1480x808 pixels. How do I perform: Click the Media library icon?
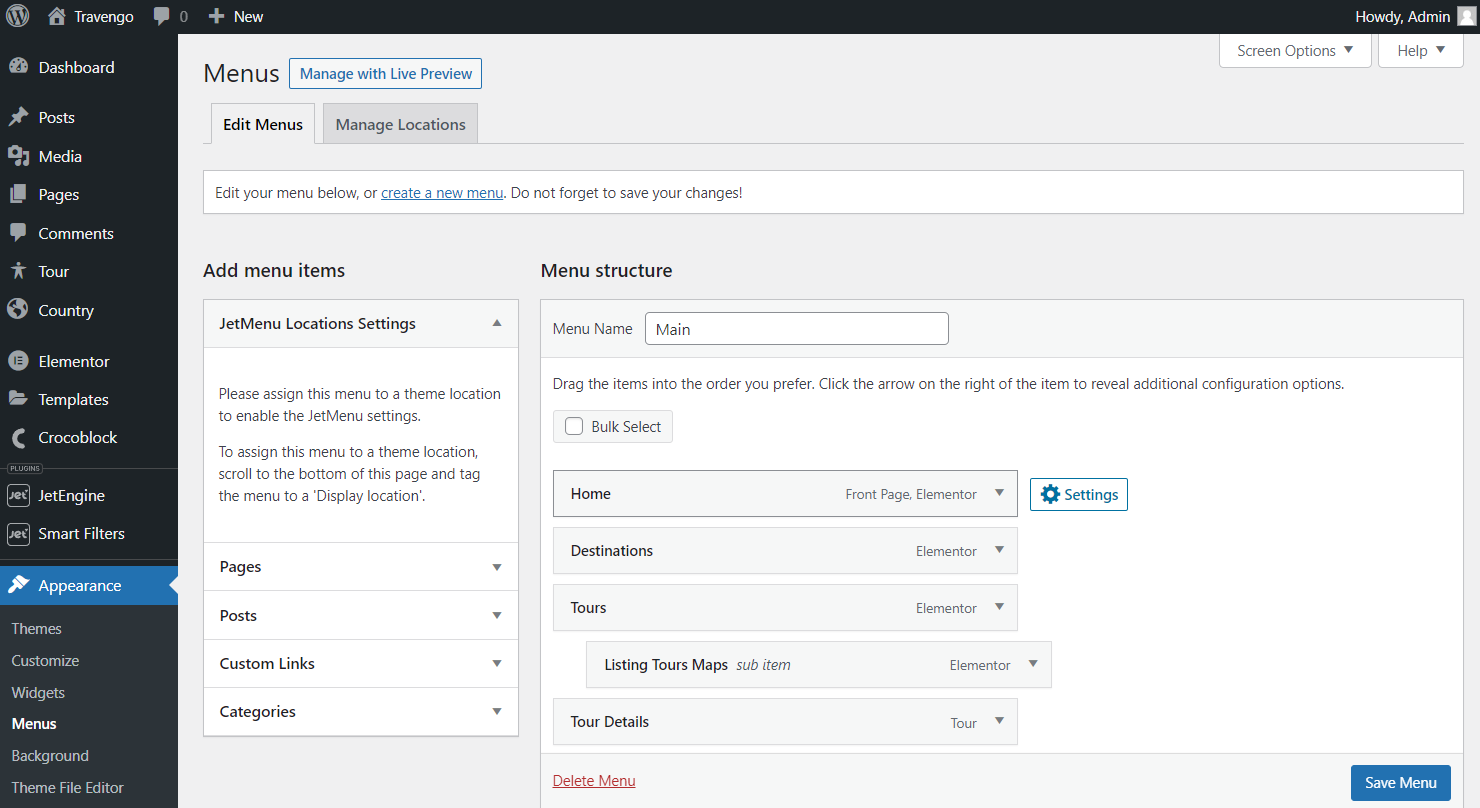pyautogui.click(x=18, y=156)
